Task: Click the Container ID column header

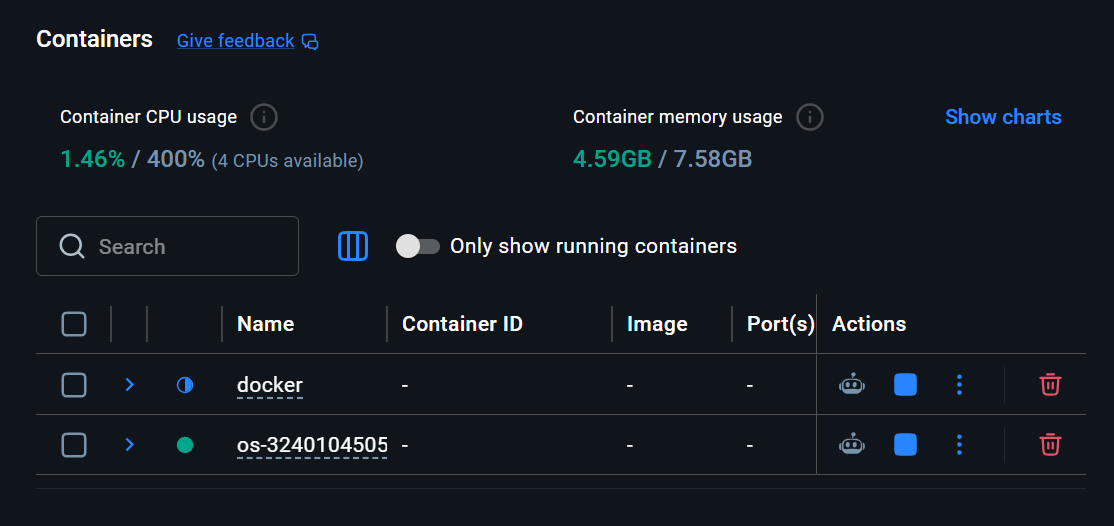Action: point(463,324)
